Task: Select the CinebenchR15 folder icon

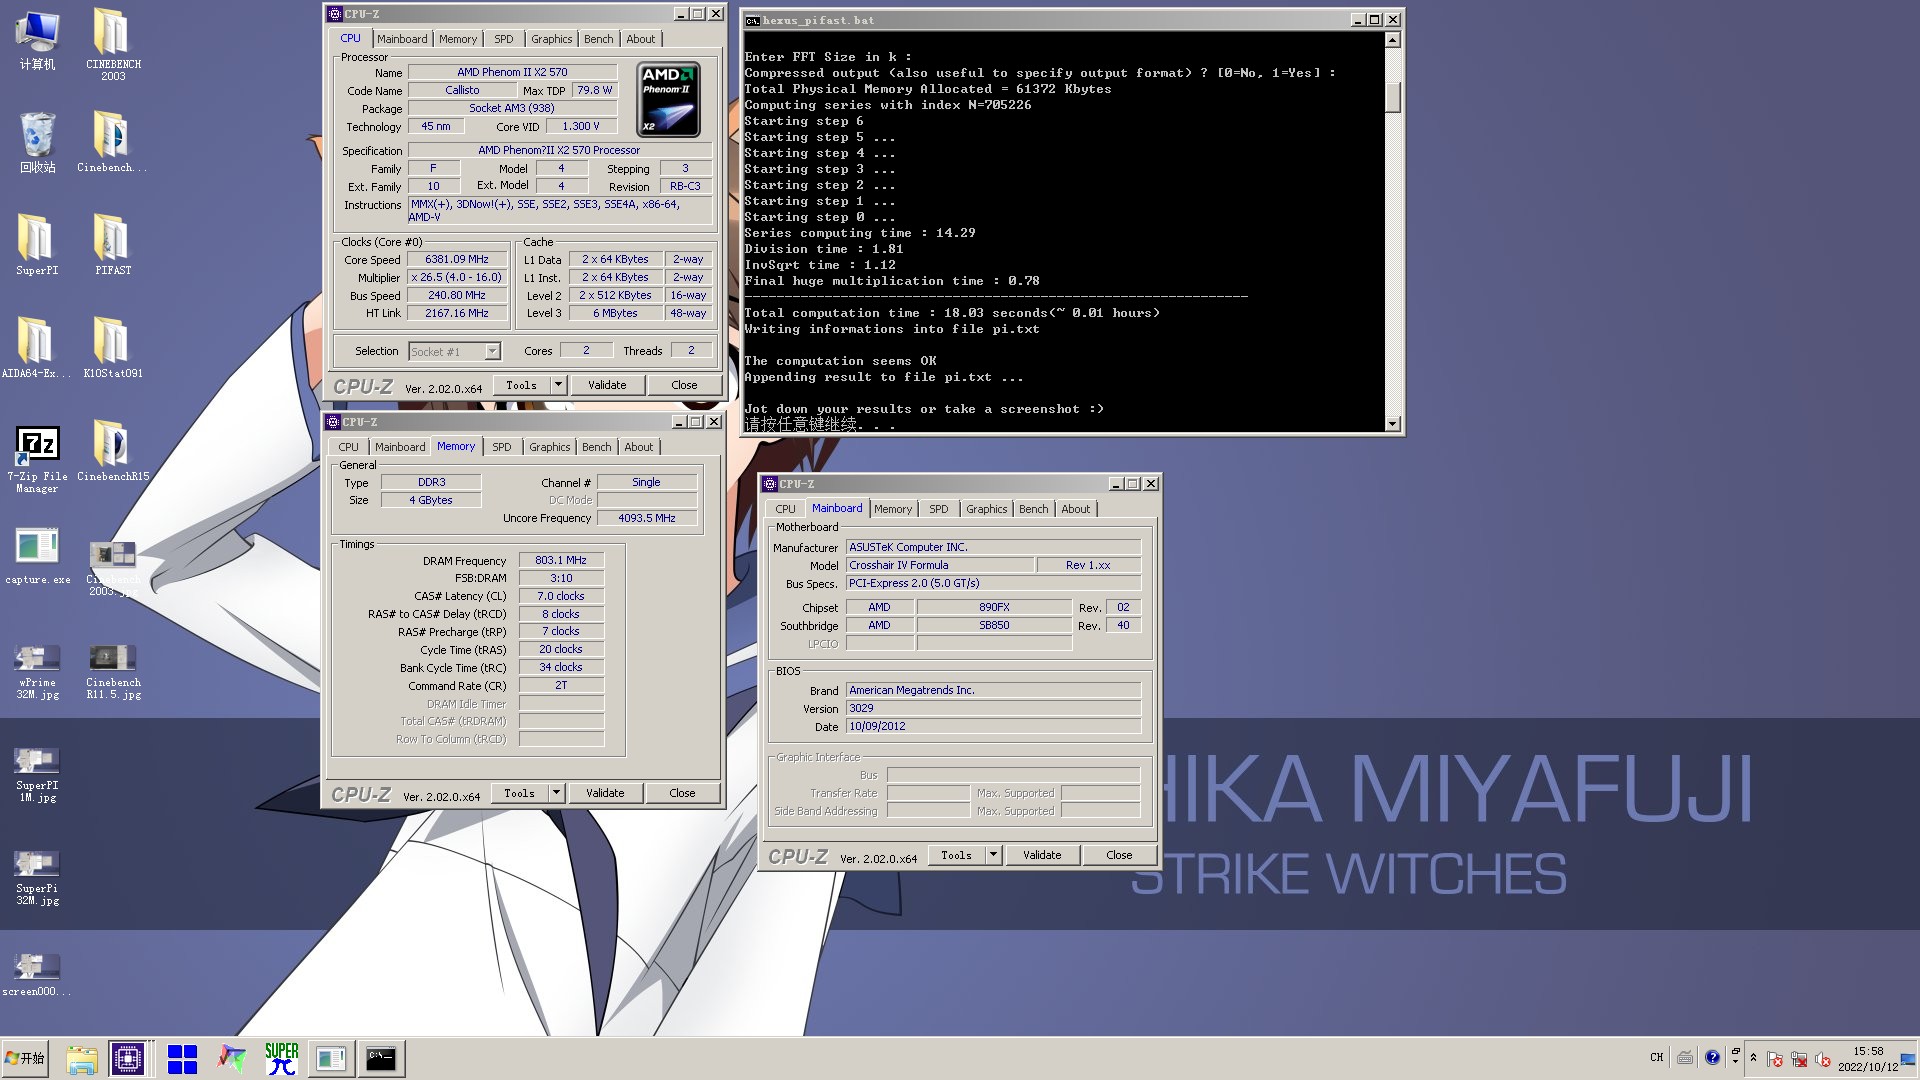Action: (x=113, y=451)
